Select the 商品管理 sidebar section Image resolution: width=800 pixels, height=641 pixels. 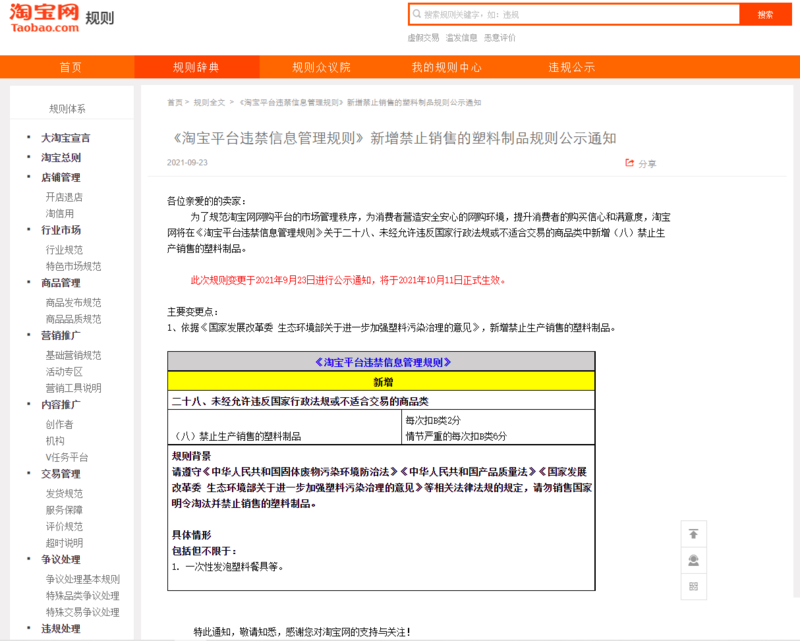(x=61, y=283)
